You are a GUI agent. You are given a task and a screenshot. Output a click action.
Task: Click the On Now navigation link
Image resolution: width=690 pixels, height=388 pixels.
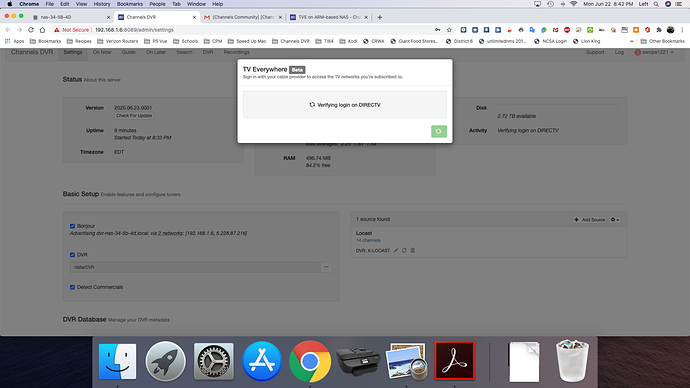click(102, 52)
